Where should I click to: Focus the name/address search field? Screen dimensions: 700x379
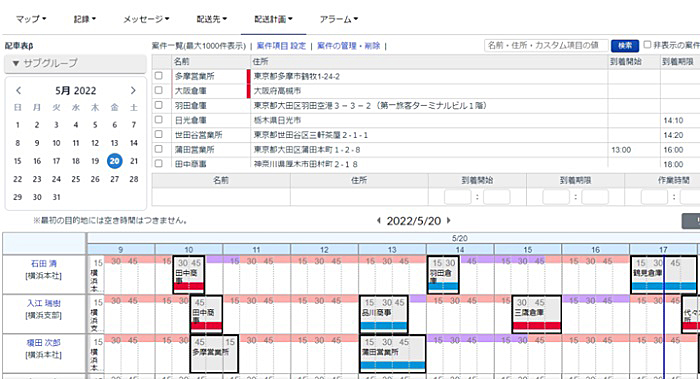pyautogui.click(x=546, y=46)
